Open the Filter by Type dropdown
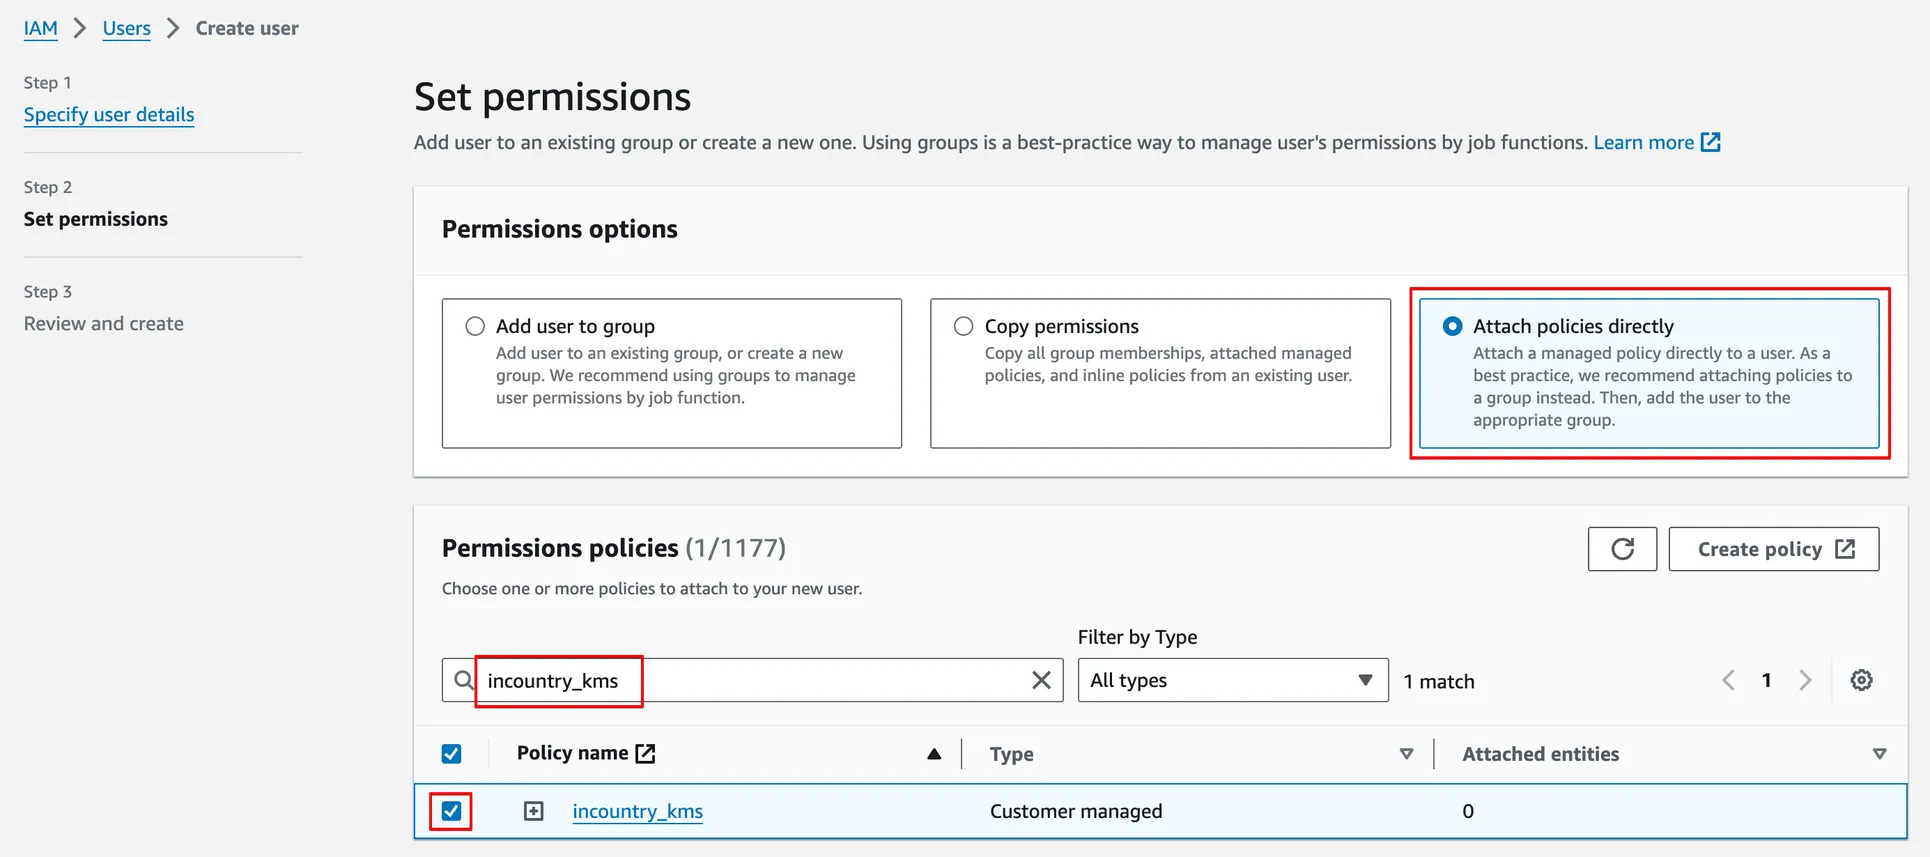The width and height of the screenshot is (1930, 857). coord(1232,680)
